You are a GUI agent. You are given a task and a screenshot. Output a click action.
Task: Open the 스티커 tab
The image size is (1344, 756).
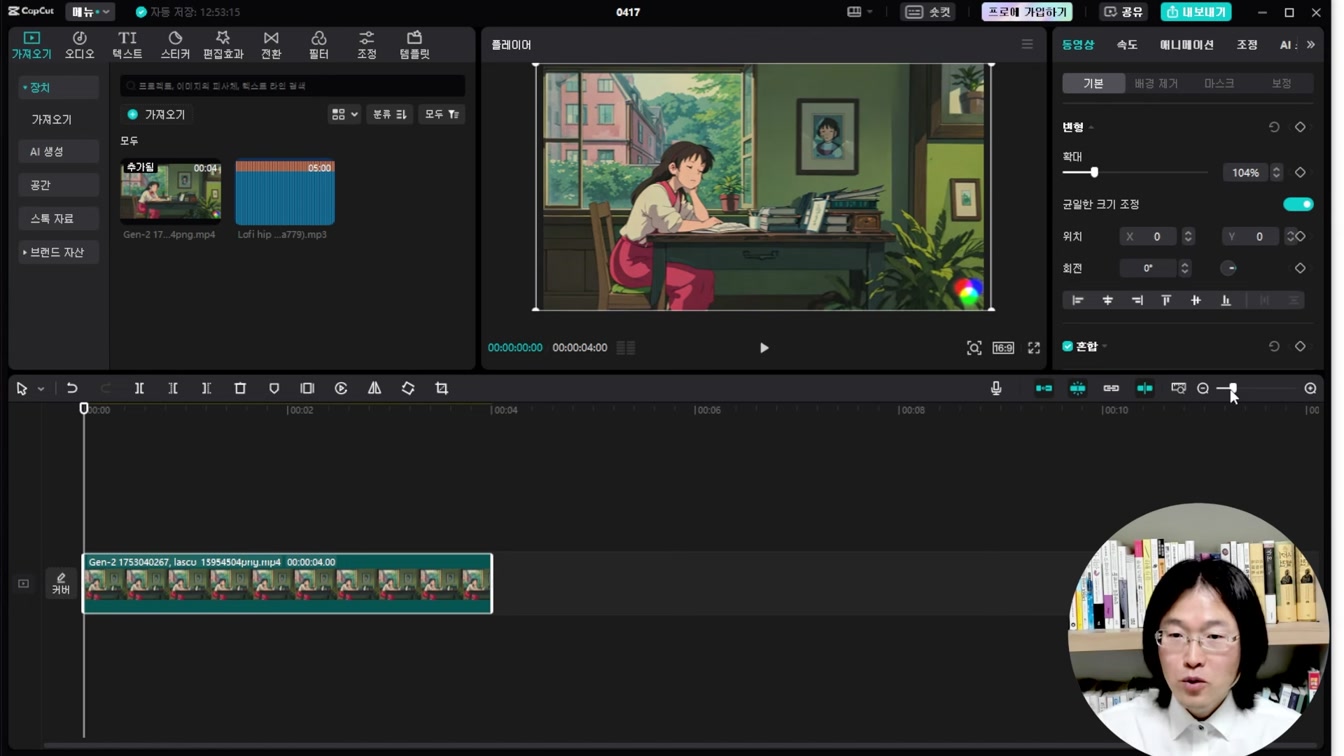point(175,45)
